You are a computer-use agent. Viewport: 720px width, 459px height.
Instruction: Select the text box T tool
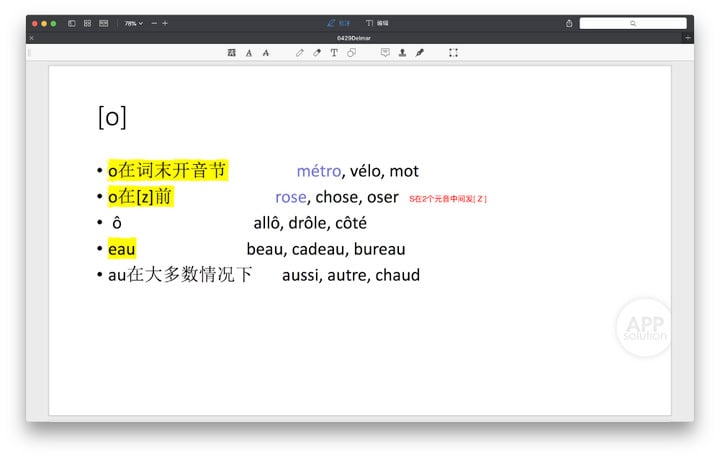coord(334,53)
